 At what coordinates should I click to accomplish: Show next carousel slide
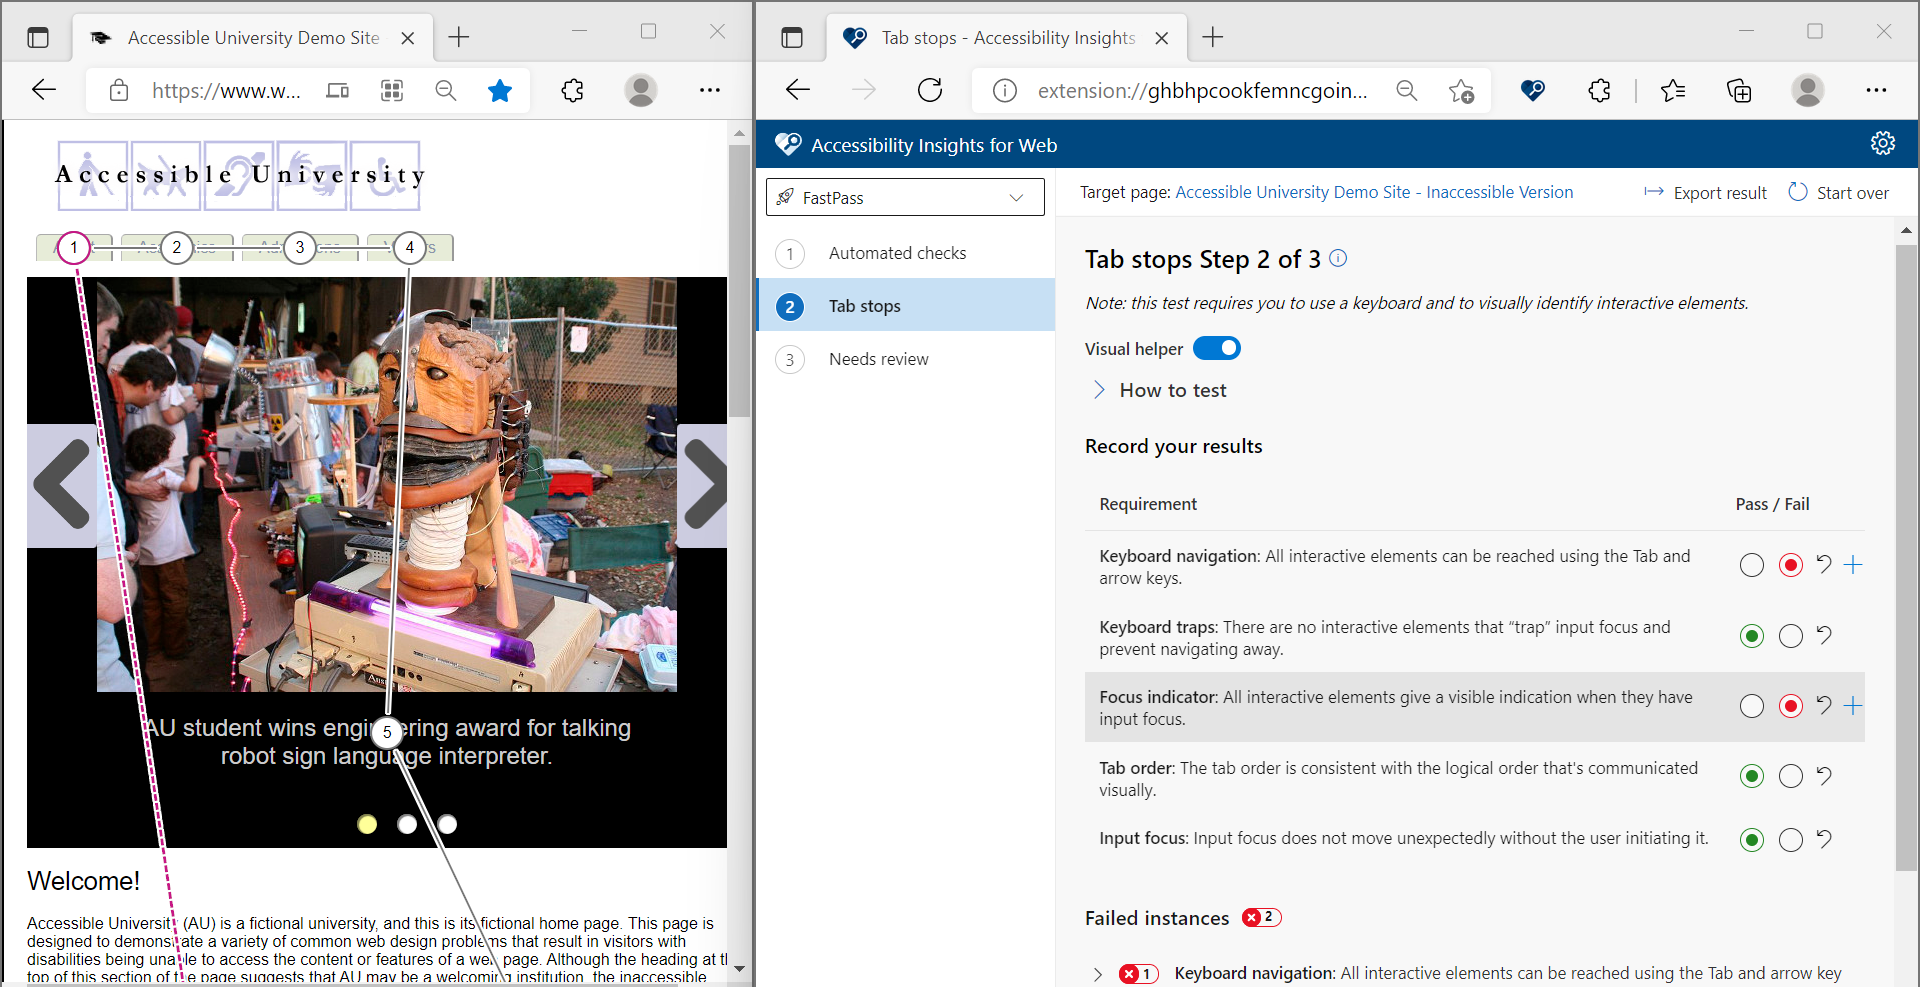703,485
